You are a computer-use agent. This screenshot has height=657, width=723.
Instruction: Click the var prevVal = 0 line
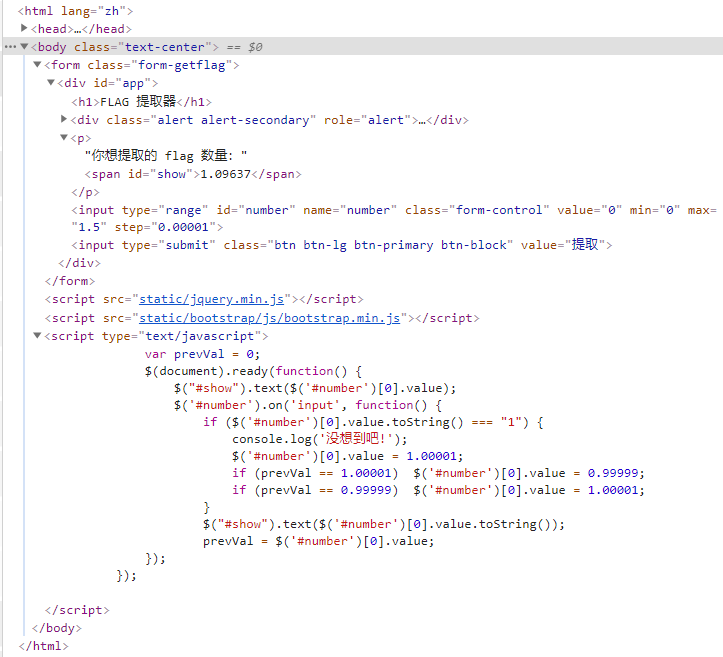[x=202, y=354]
